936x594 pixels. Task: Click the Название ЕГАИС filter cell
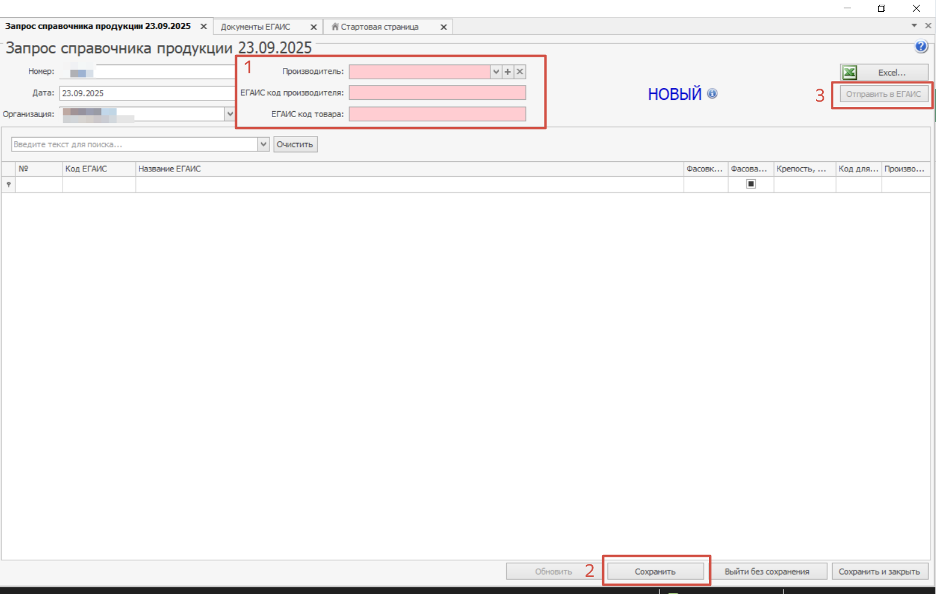pyautogui.click(x=409, y=184)
